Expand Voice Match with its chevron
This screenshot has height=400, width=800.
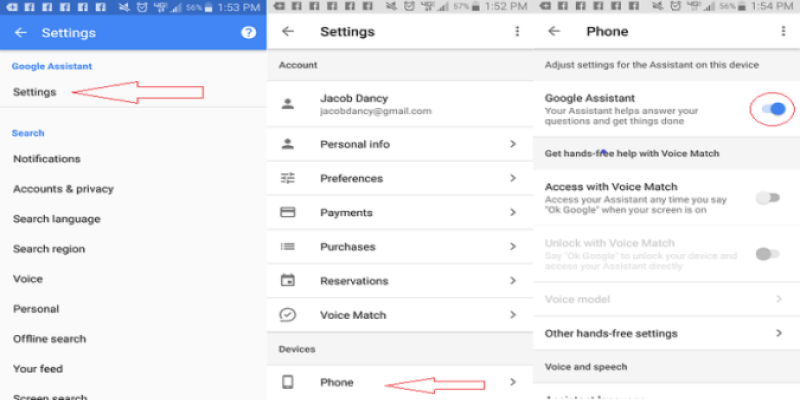(513, 315)
